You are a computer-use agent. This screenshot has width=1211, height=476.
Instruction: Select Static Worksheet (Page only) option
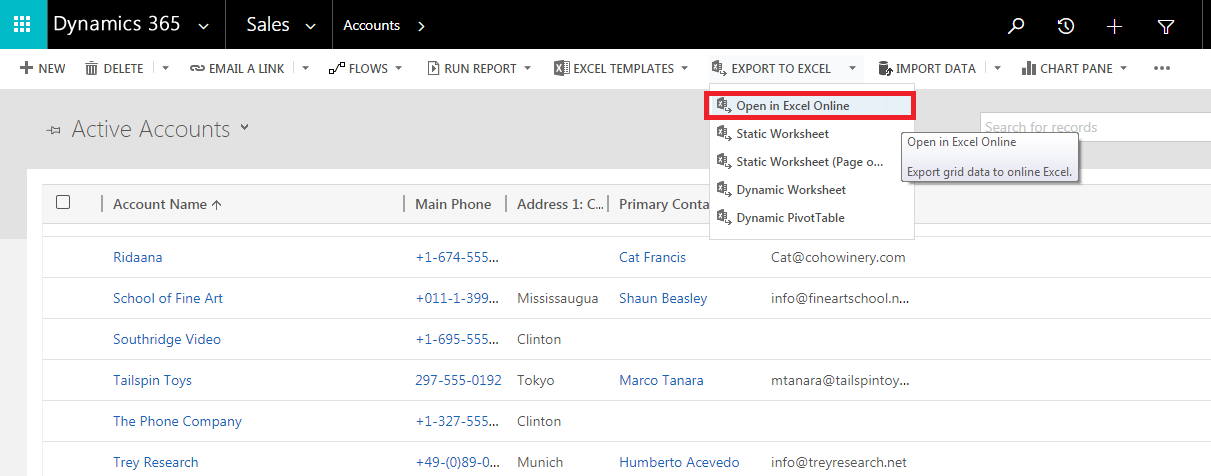click(811, 161)
